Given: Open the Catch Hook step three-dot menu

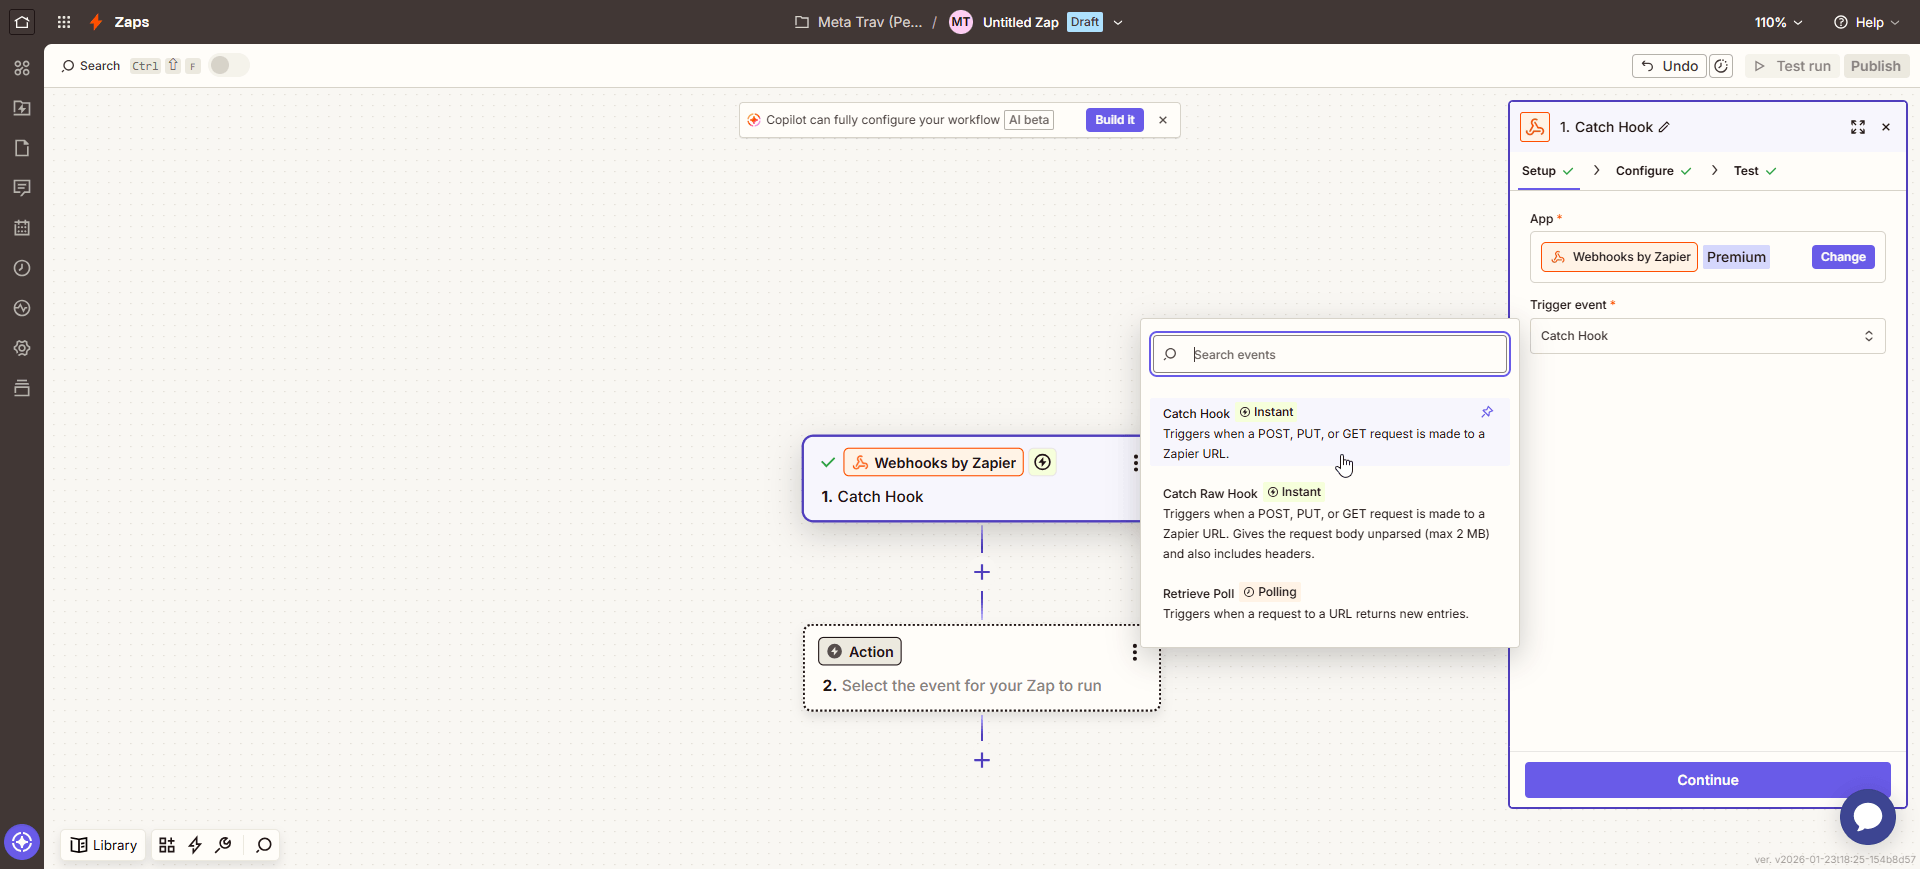Looking at the screenshot, I should click(1135, 463).
